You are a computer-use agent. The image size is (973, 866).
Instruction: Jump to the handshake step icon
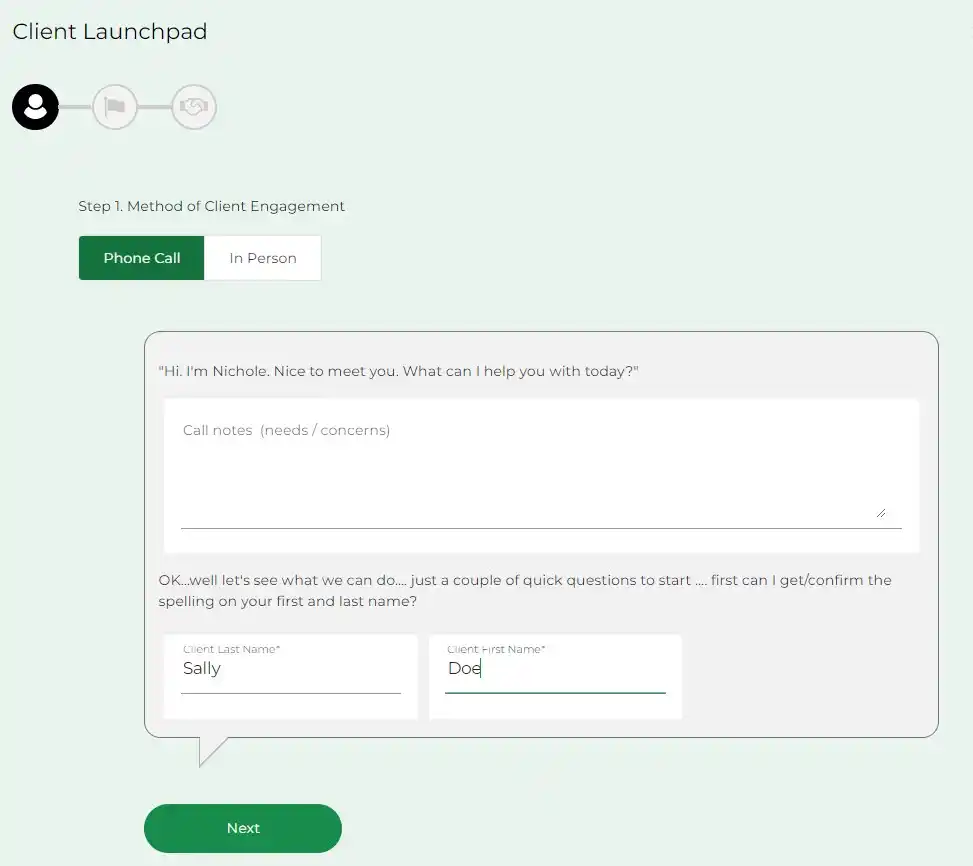(x=194, y=107)
